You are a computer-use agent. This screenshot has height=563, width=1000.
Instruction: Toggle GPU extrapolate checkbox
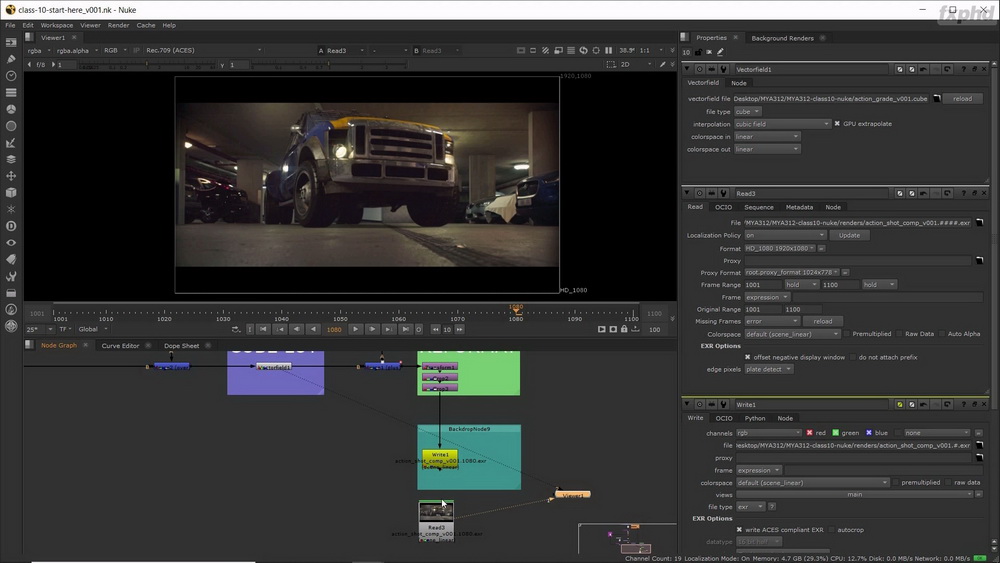[x=837, y=124]
